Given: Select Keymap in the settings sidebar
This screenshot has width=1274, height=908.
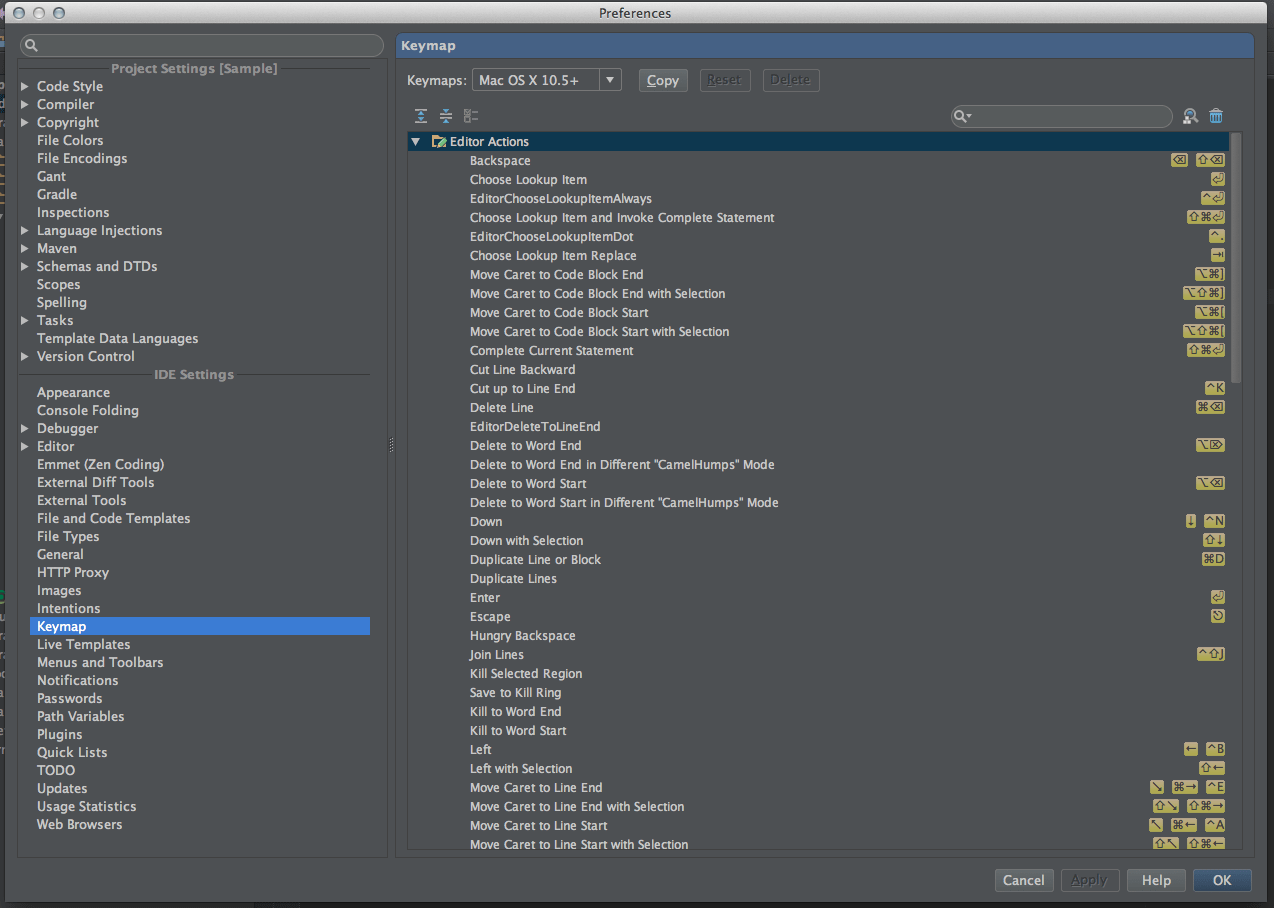Looking at the screenshot, I should click(x=61, y=626).
